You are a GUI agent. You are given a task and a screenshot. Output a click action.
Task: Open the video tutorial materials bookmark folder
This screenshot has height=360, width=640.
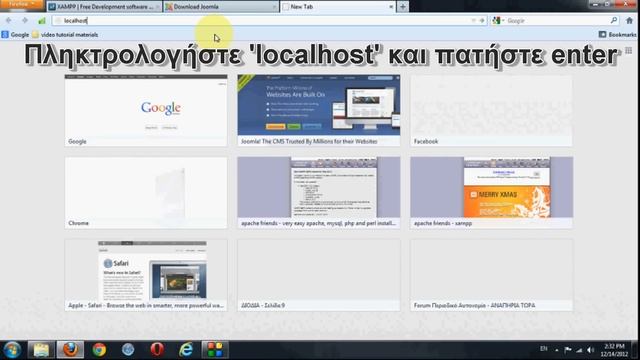point(65,35)
